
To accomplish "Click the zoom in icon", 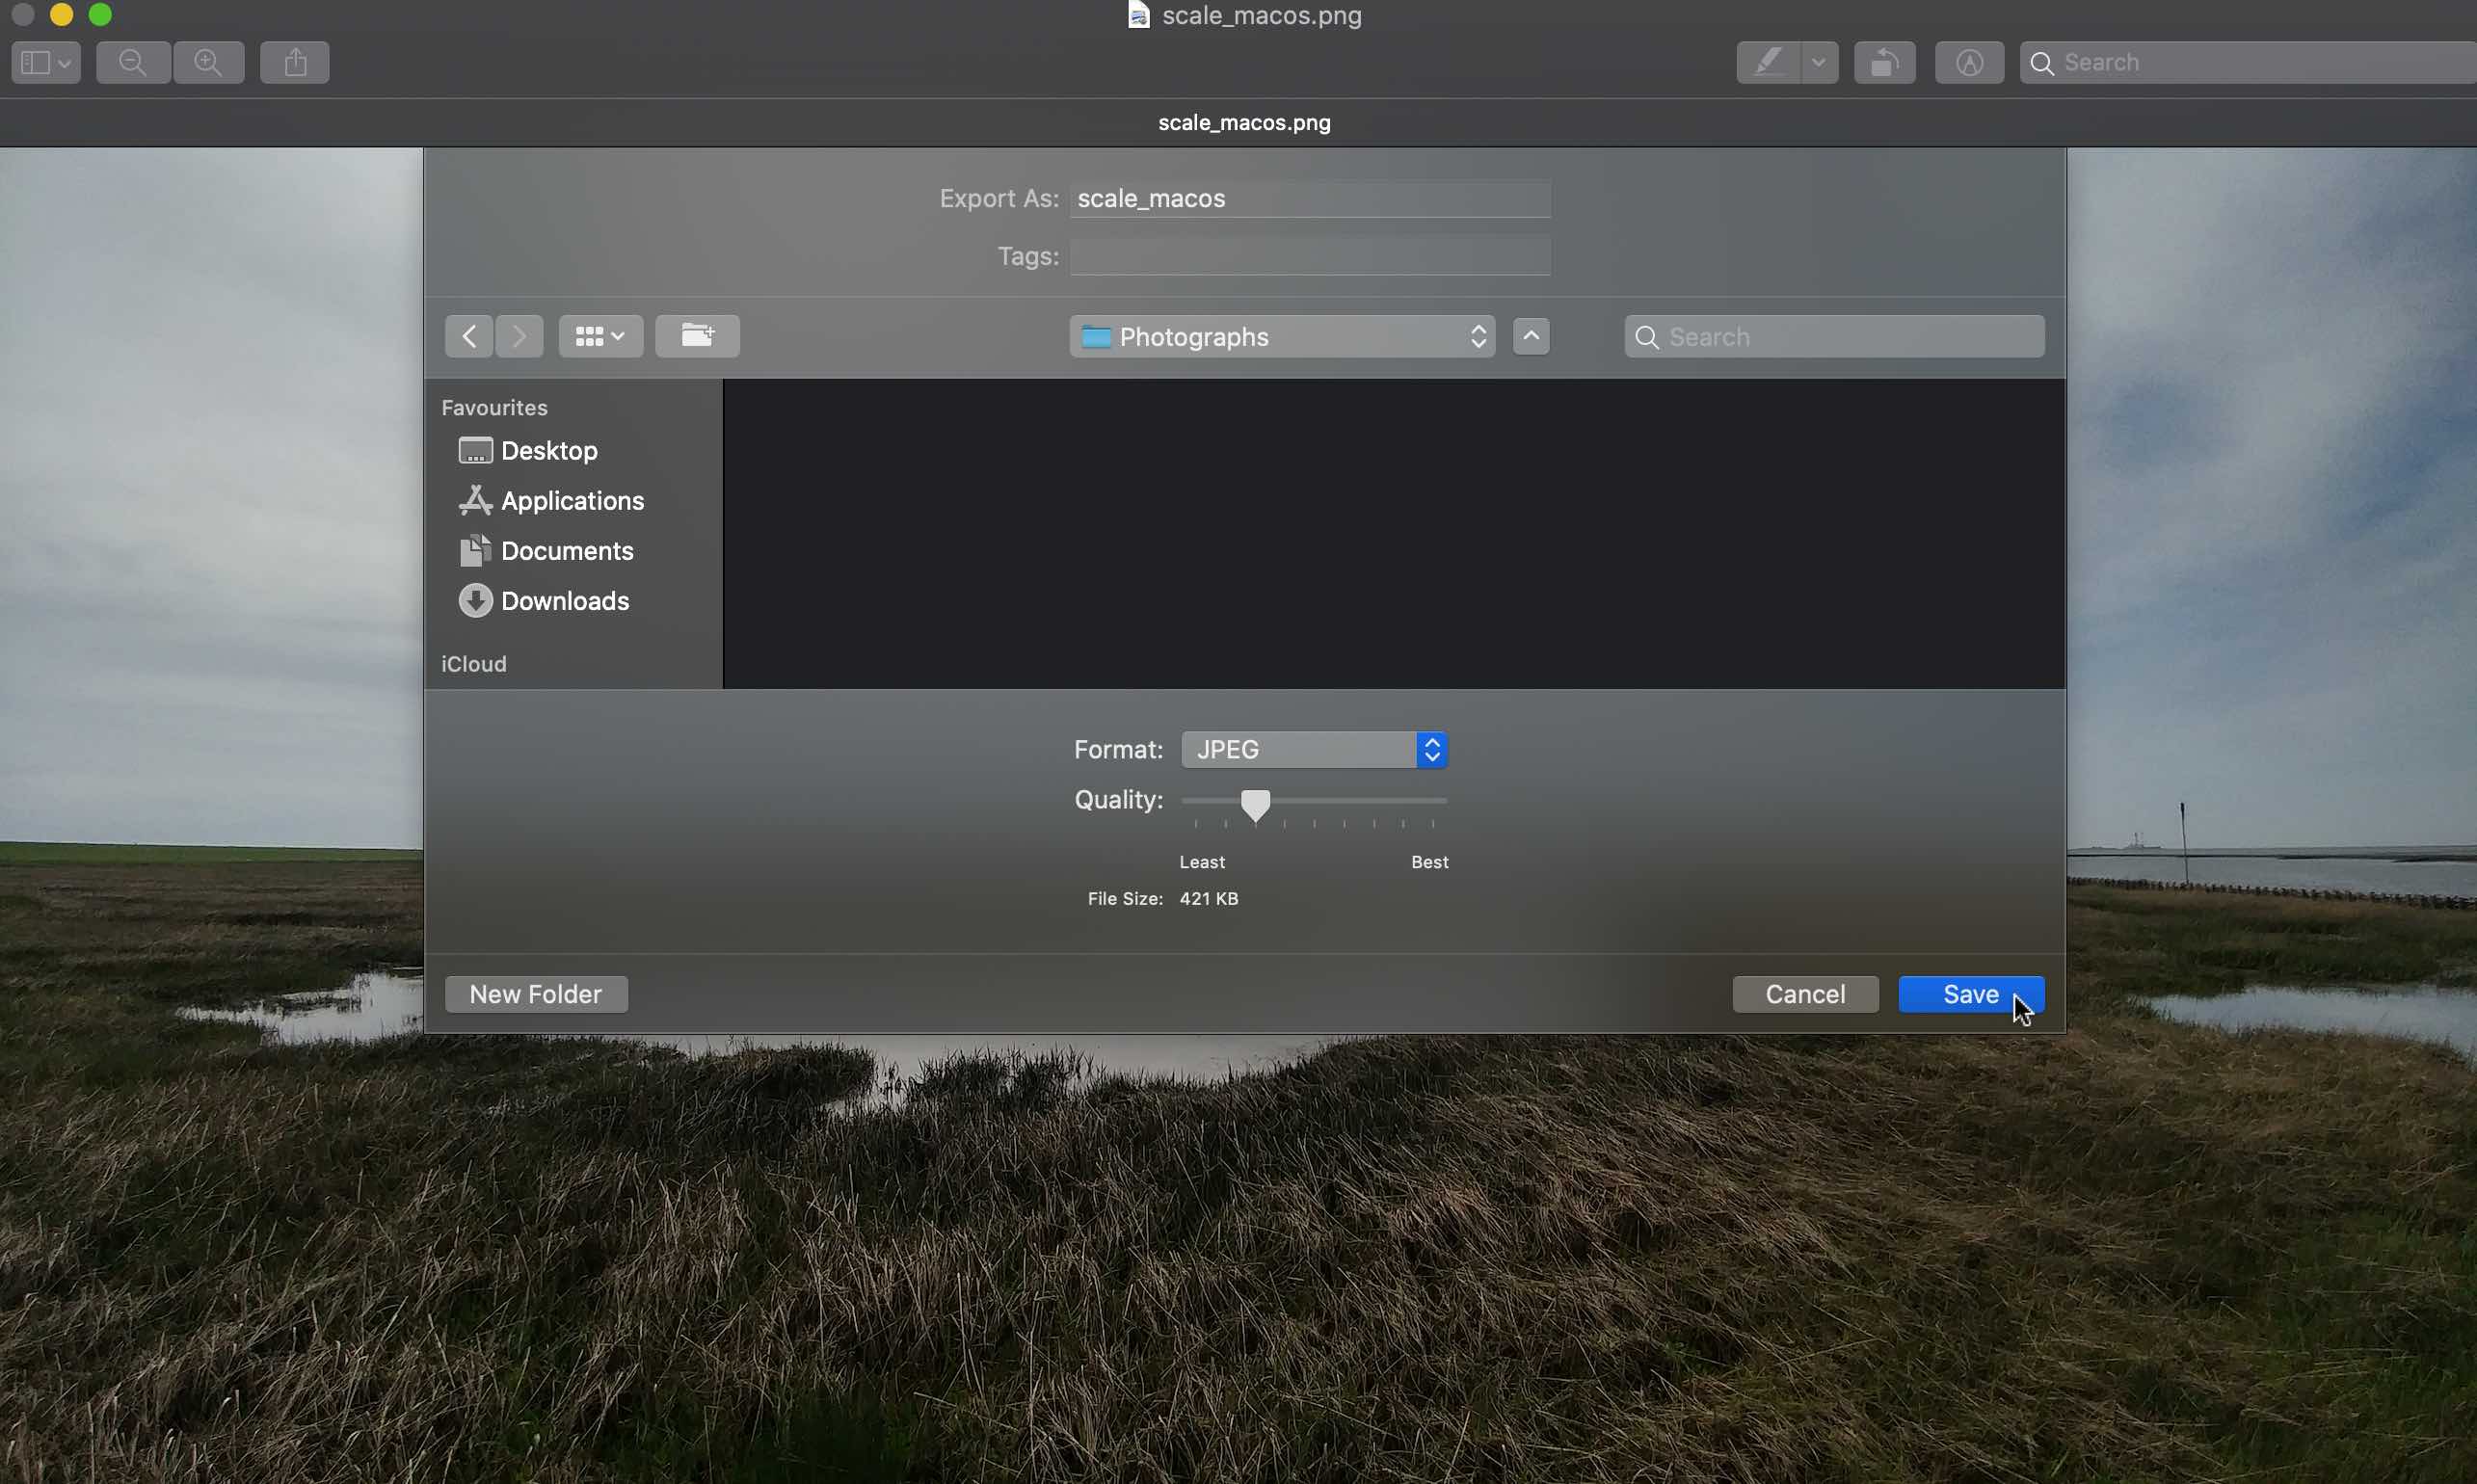I will coord(208,62).
